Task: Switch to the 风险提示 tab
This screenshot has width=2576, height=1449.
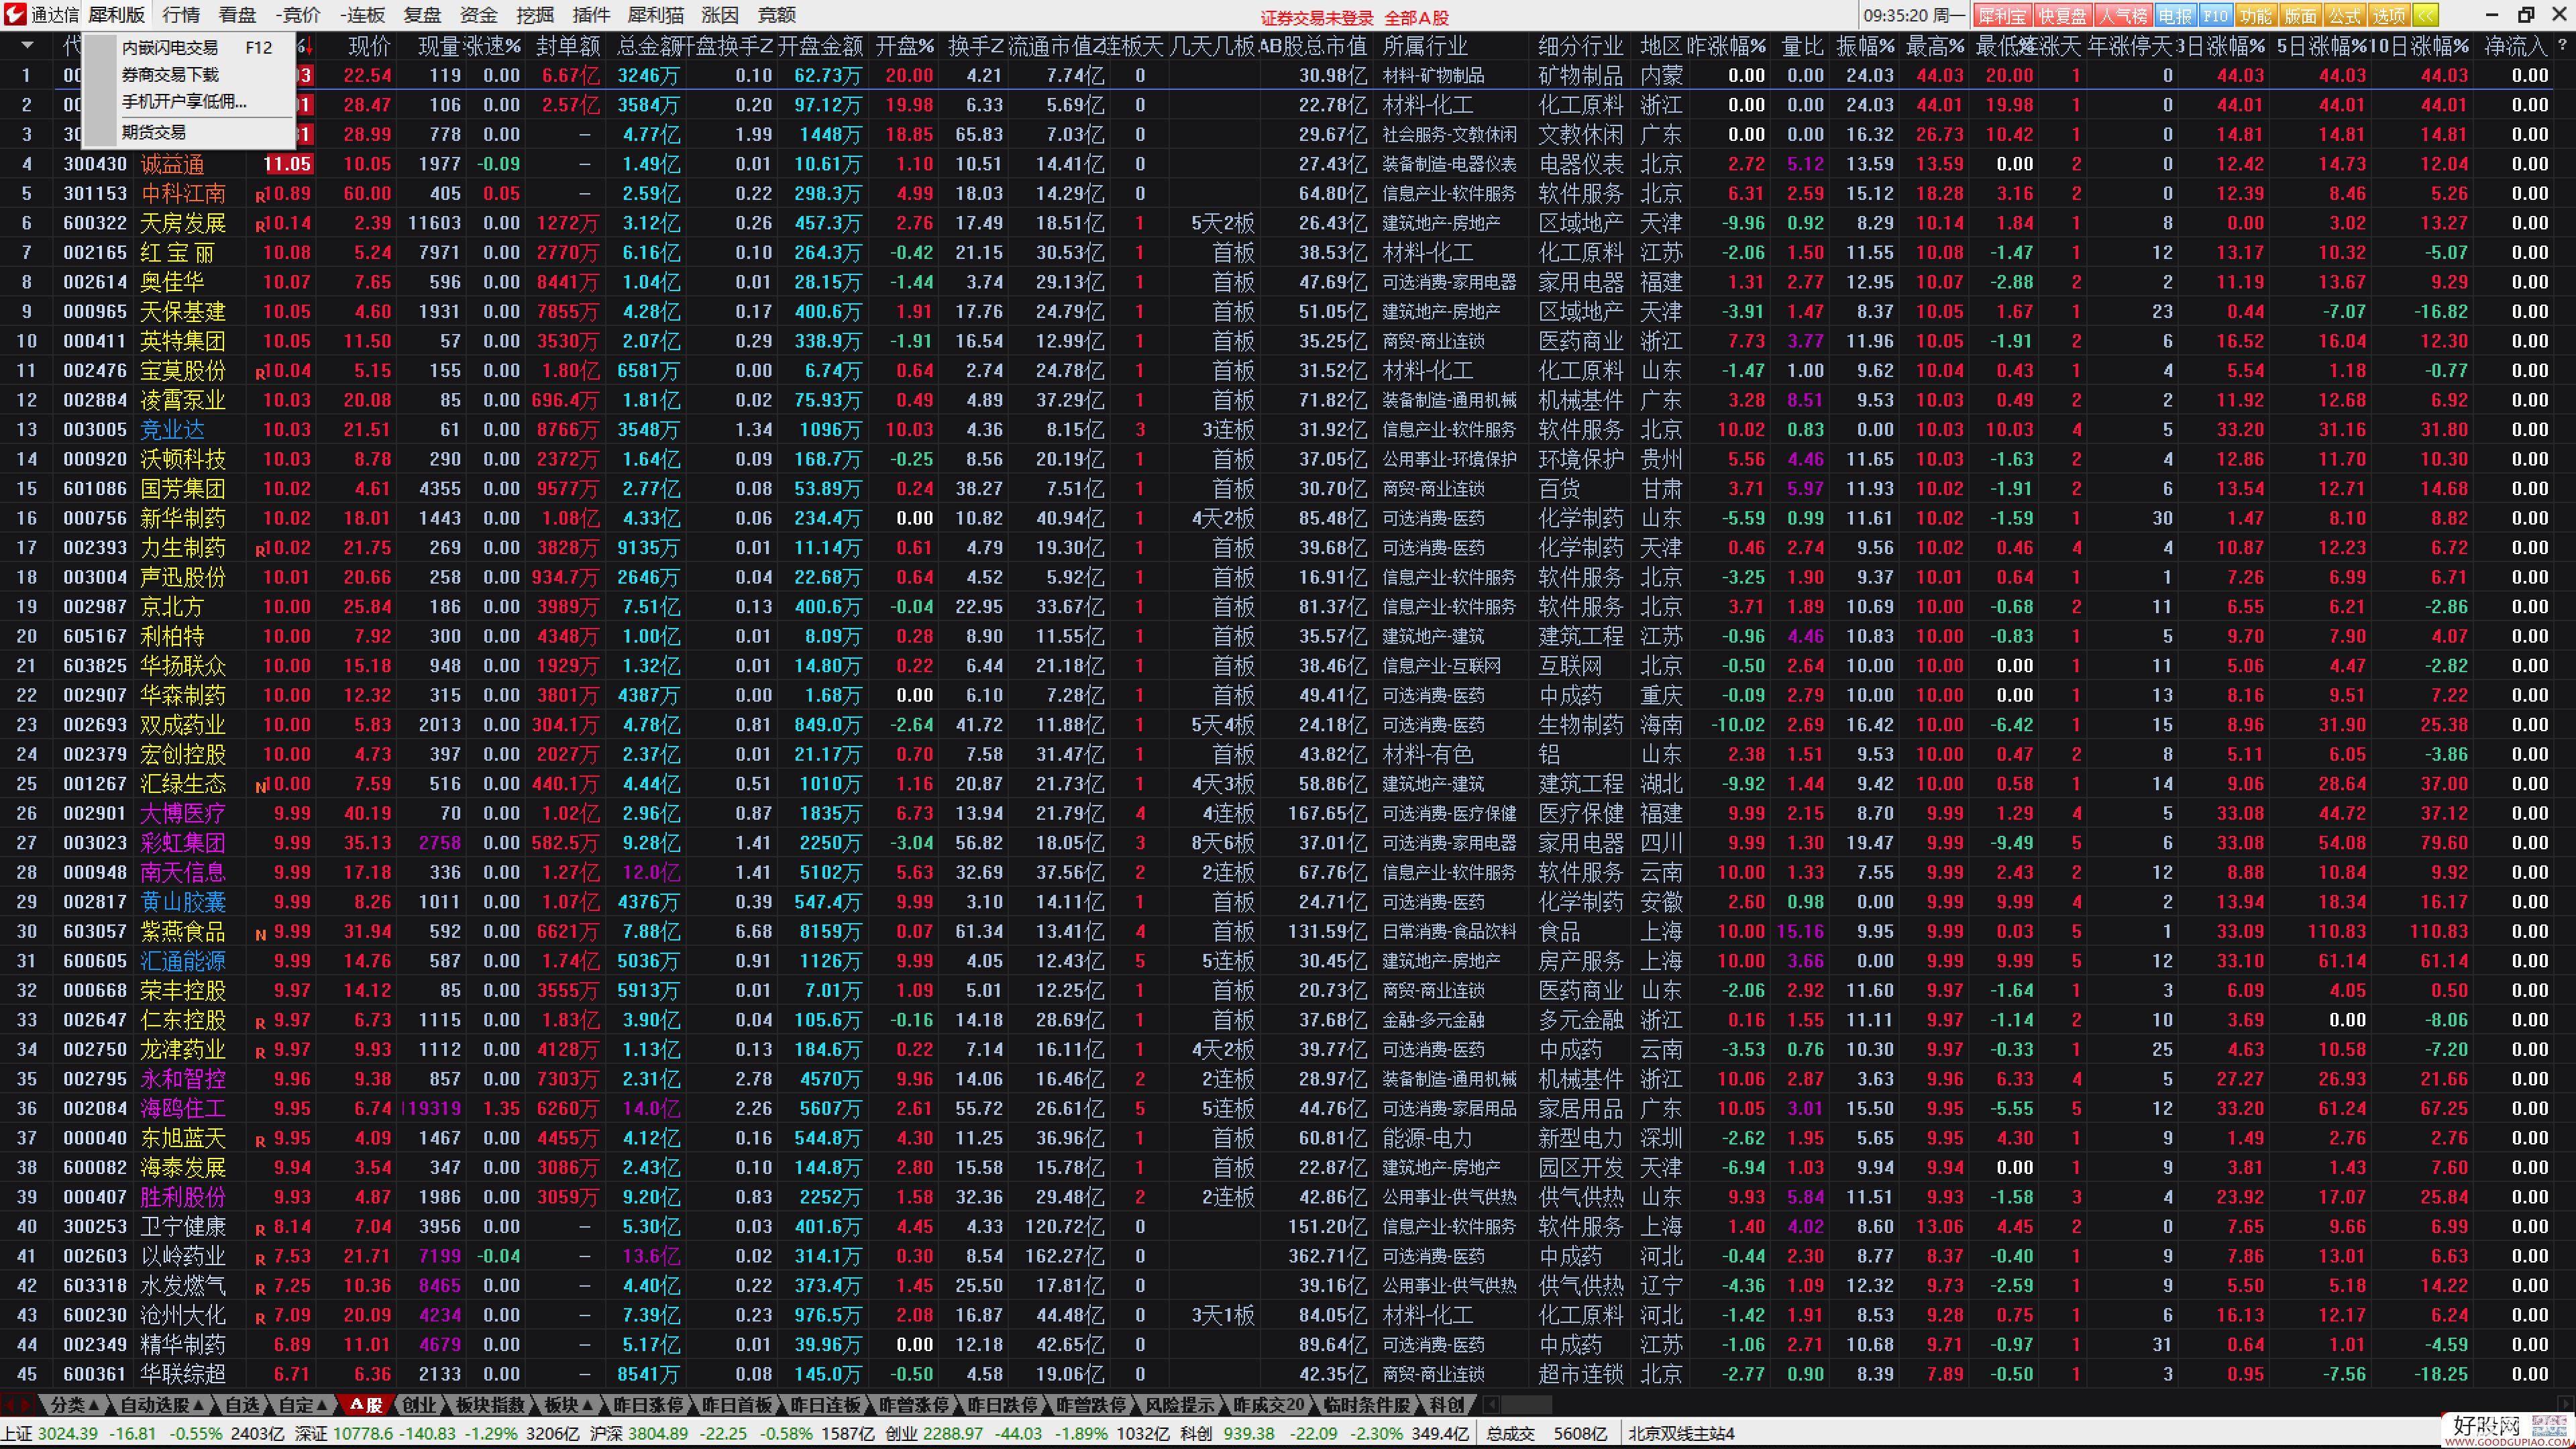Action: pos(1179,1404)
